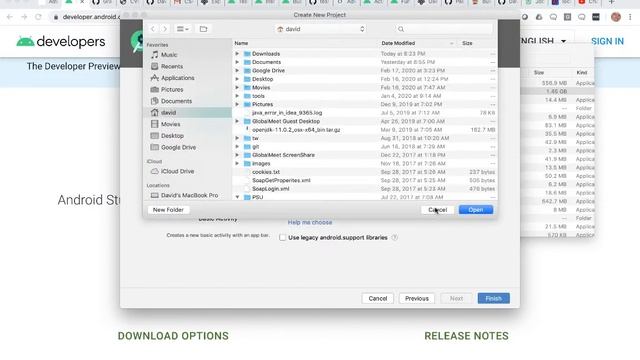Click the Chrome address bar
Screen dimensions: 640x360
point(90,17)
